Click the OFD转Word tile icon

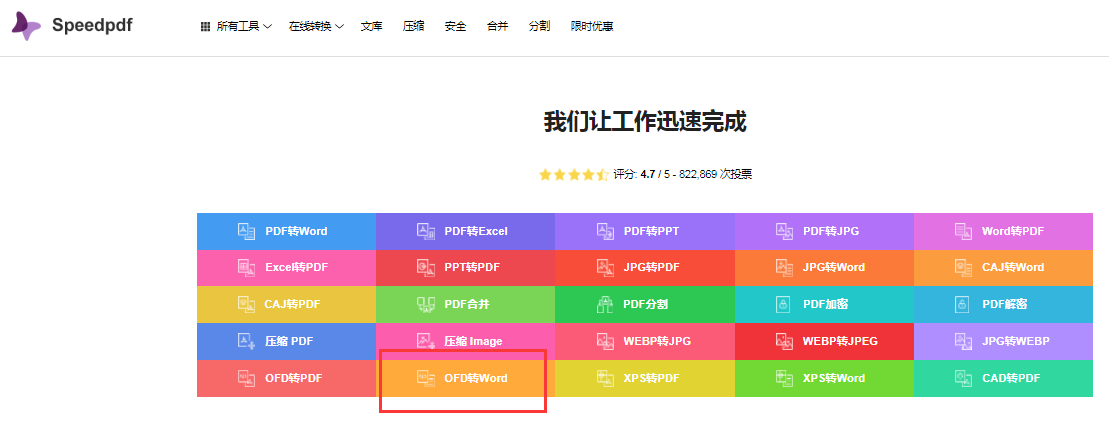[426, 378]
